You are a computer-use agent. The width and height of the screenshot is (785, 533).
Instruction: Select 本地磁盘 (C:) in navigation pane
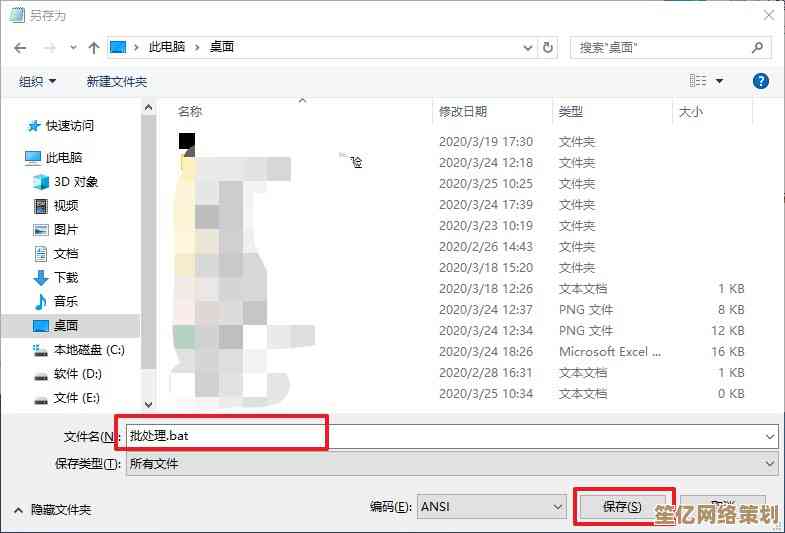point(88,350)
